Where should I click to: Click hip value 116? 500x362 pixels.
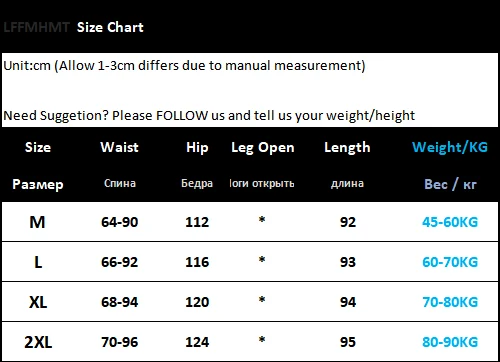(197, 262)
